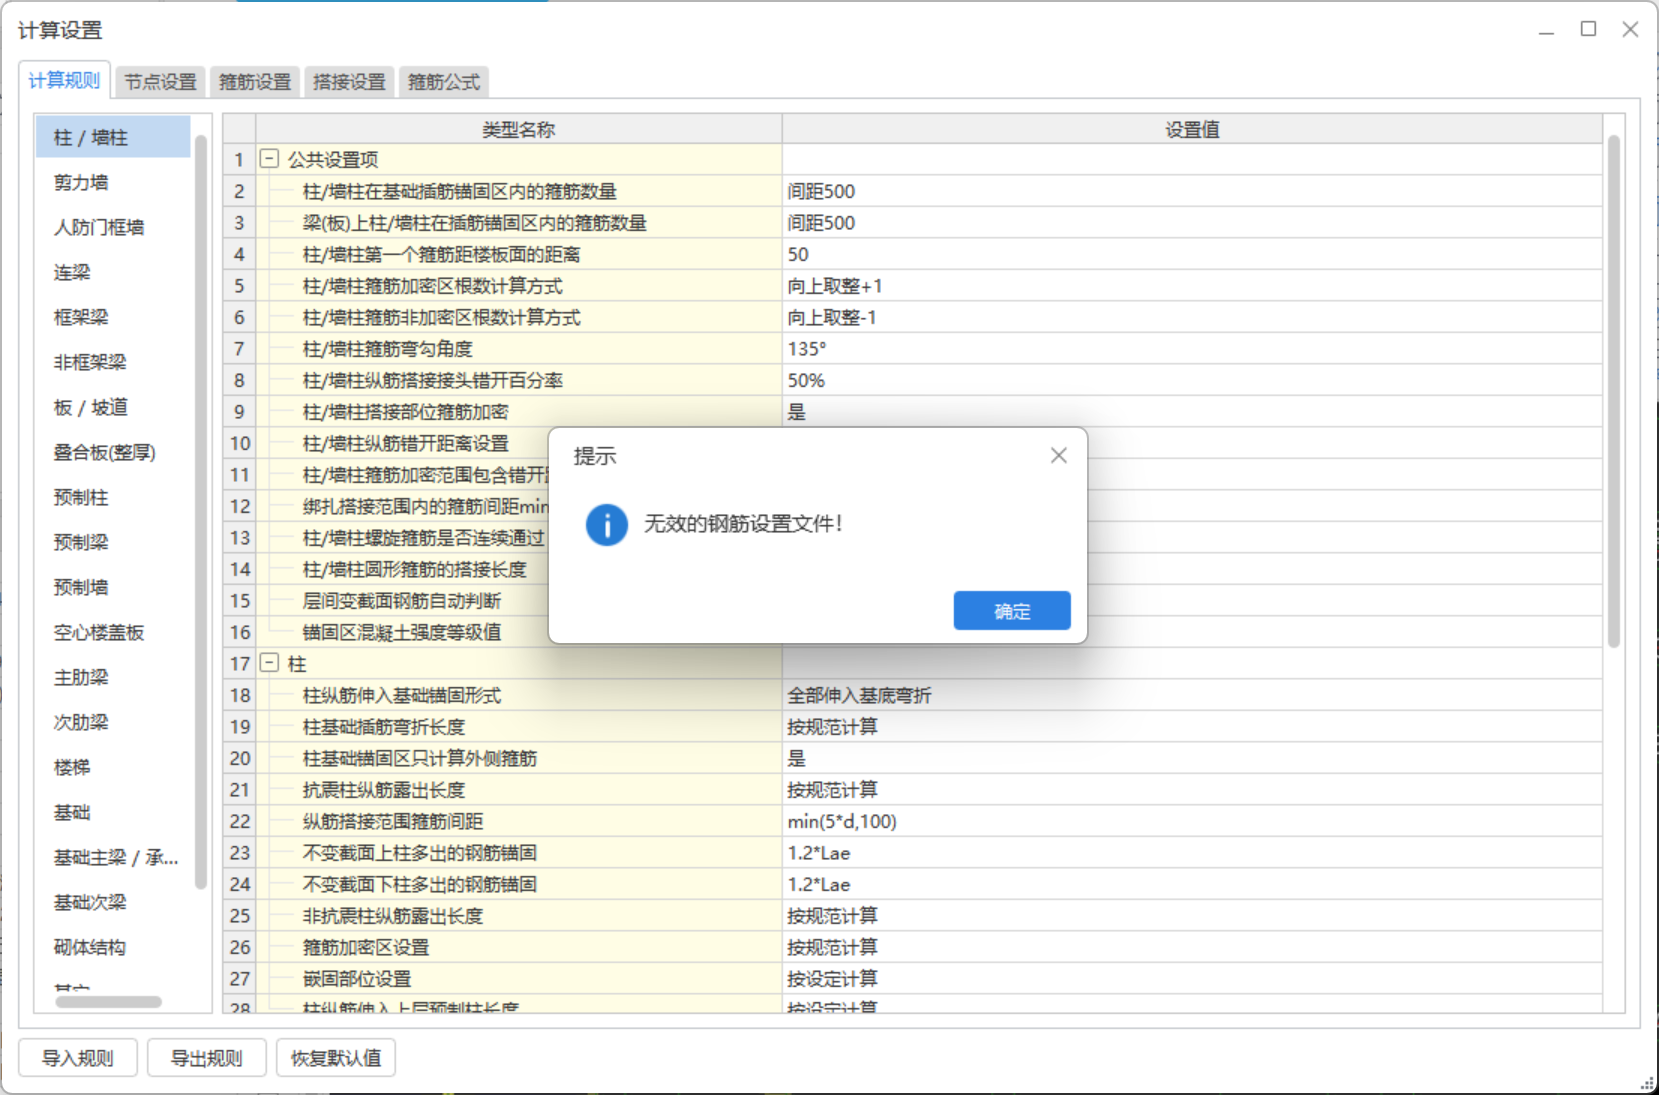Select 叠合板(整厚) in the left list

point(113,452)
